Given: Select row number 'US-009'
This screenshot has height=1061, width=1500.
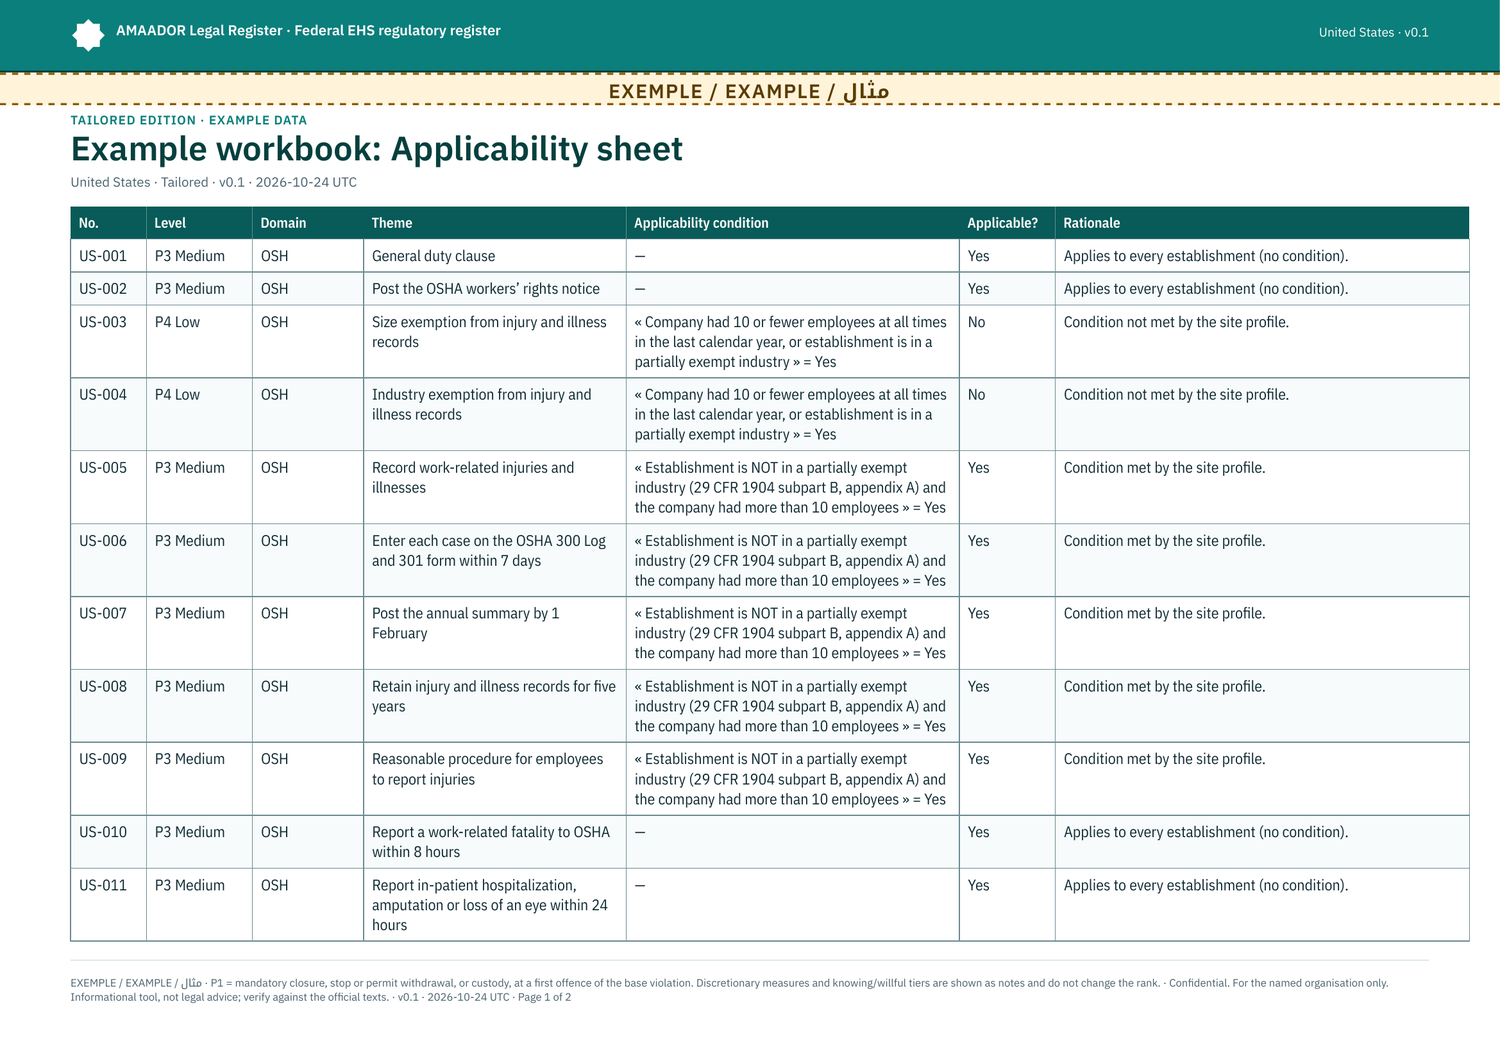Looking at the screenshot, I should click(x=103, y=759).
